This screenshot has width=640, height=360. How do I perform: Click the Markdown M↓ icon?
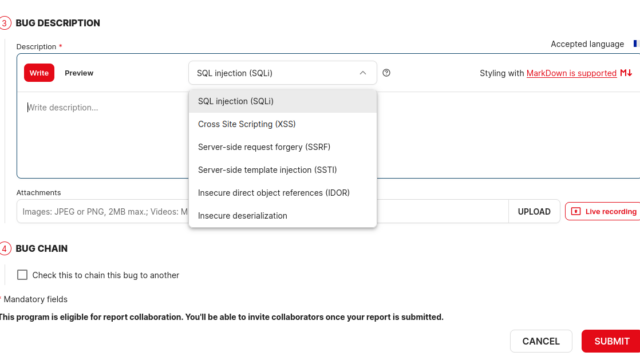pos(626,73)
